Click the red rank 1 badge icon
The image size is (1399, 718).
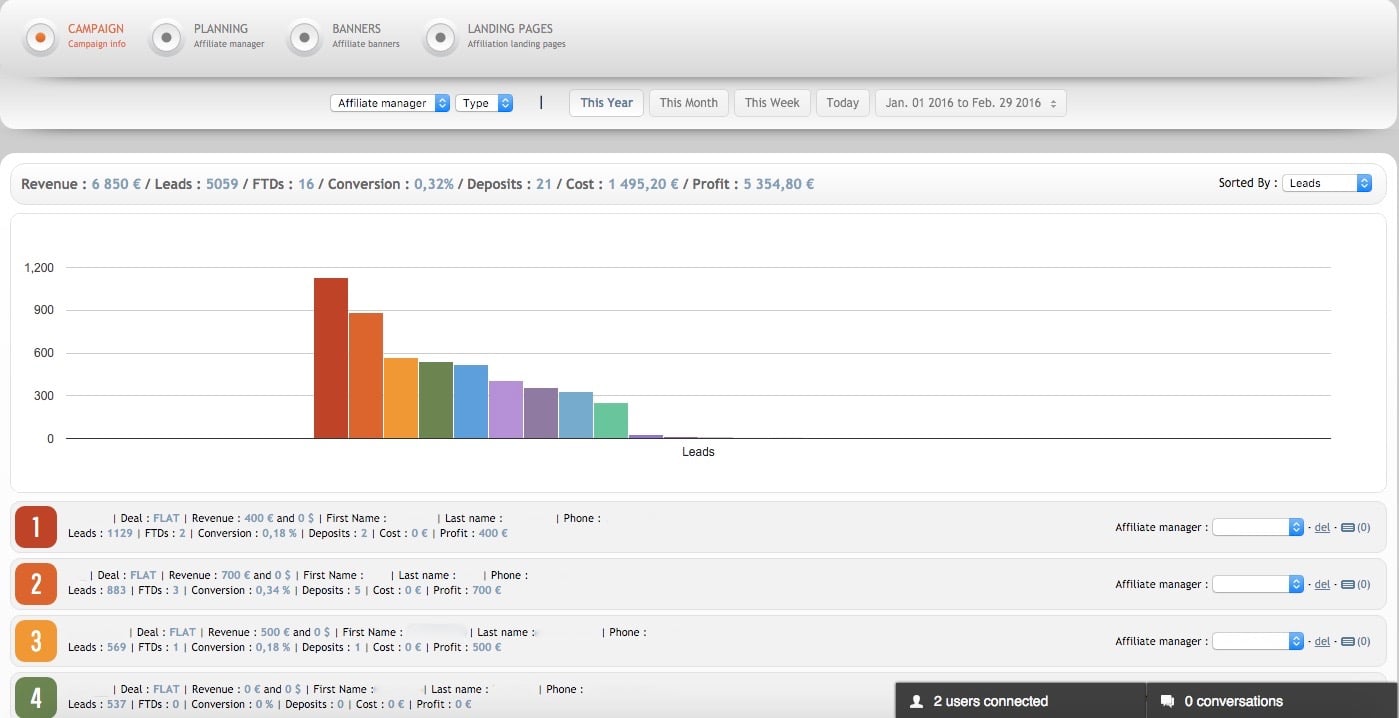pyautogui.click(x=36, y=527)
